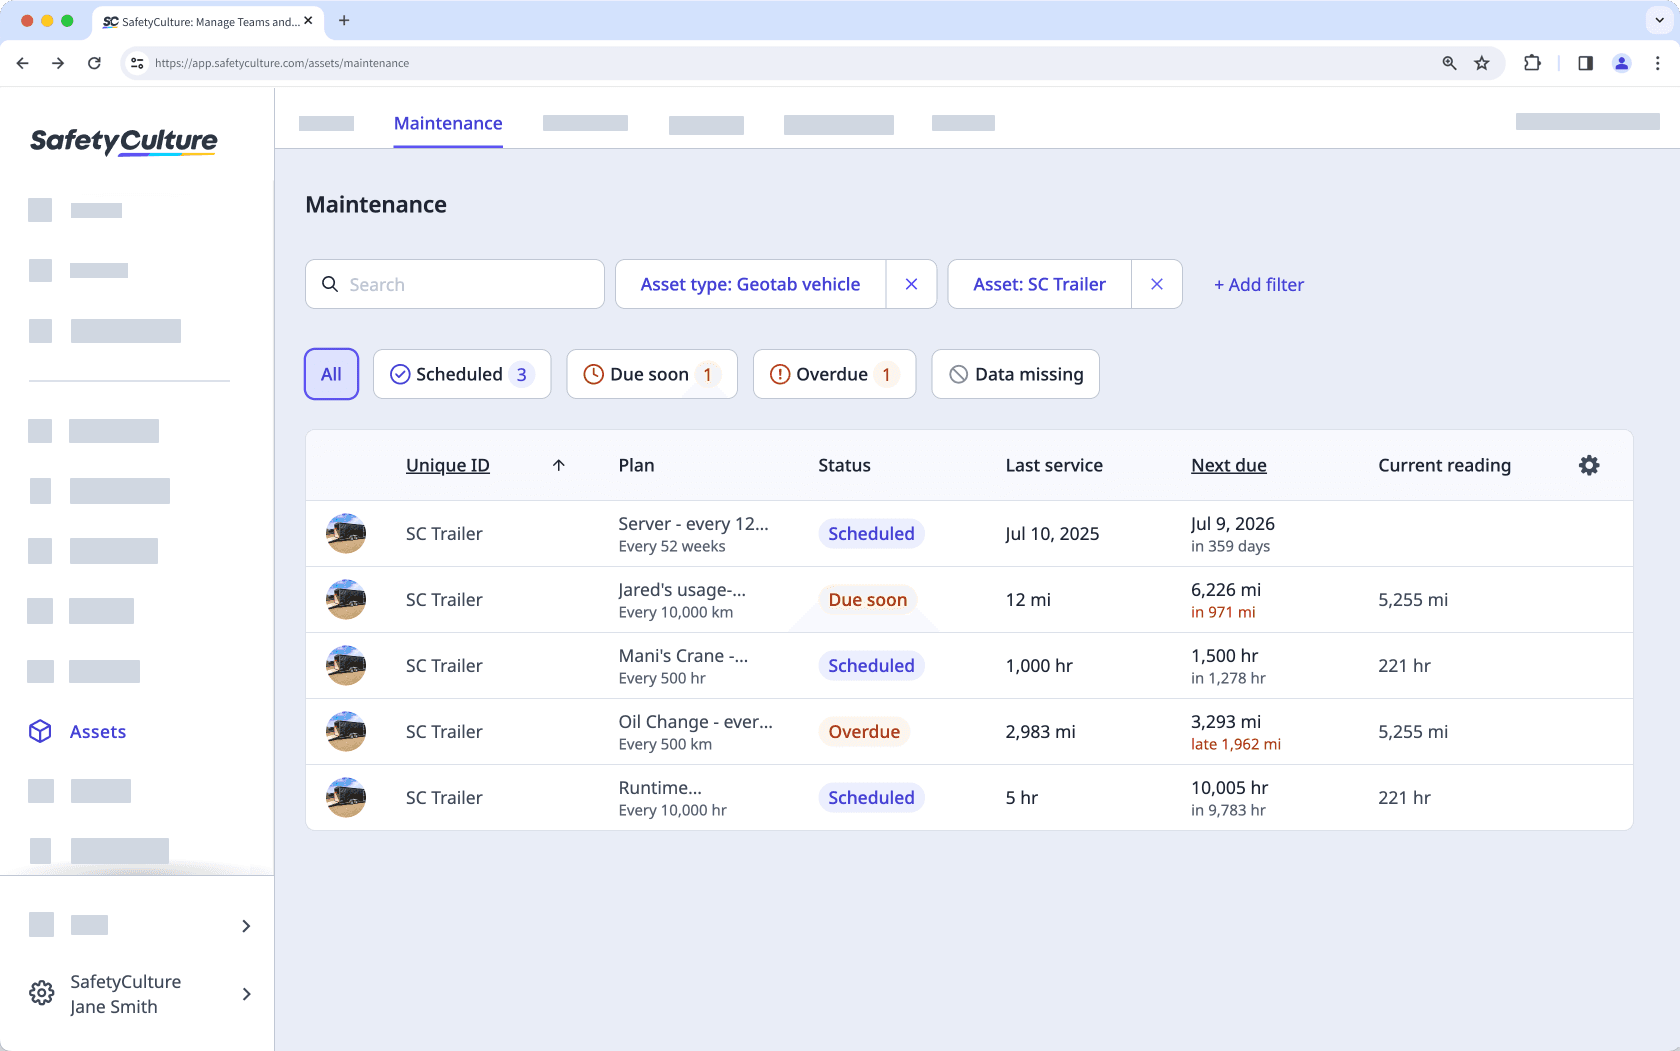This screenshot has width=1680, height=1051.
Task: Enable the Overdue maintenance filter
Action: tap(834, 373)
